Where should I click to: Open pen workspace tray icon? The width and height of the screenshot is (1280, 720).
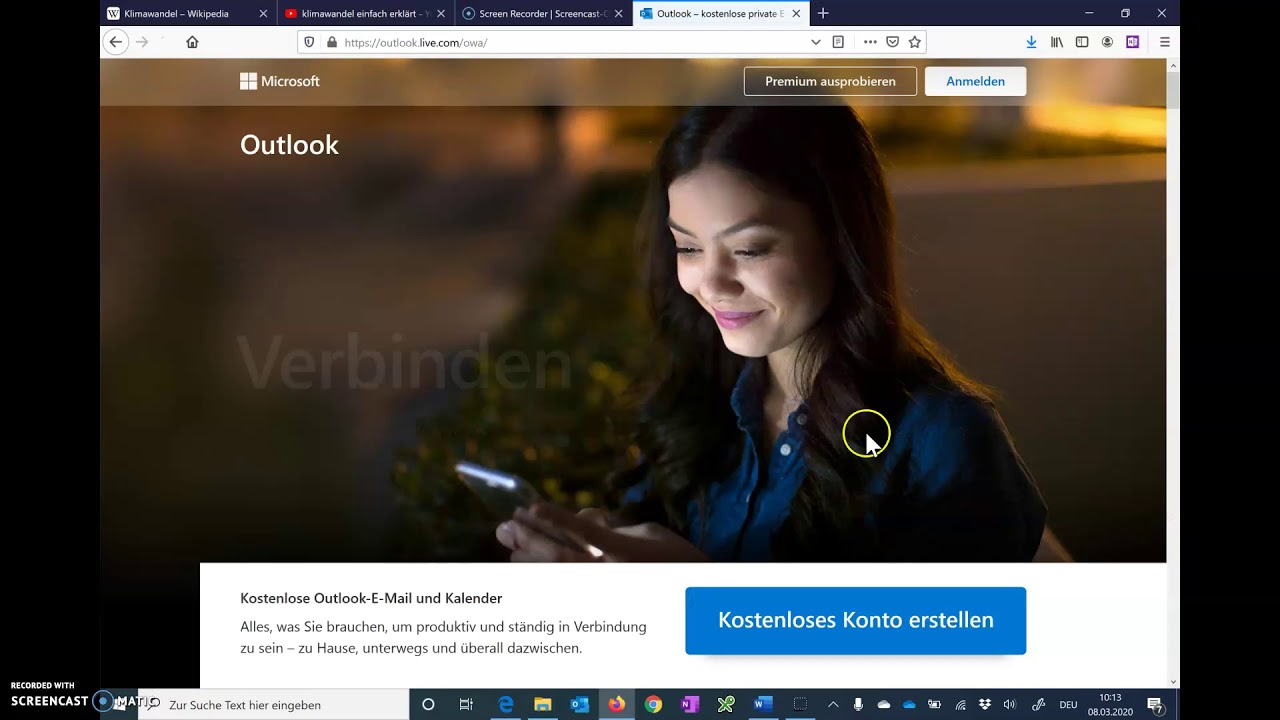(x=1038, y=705)
